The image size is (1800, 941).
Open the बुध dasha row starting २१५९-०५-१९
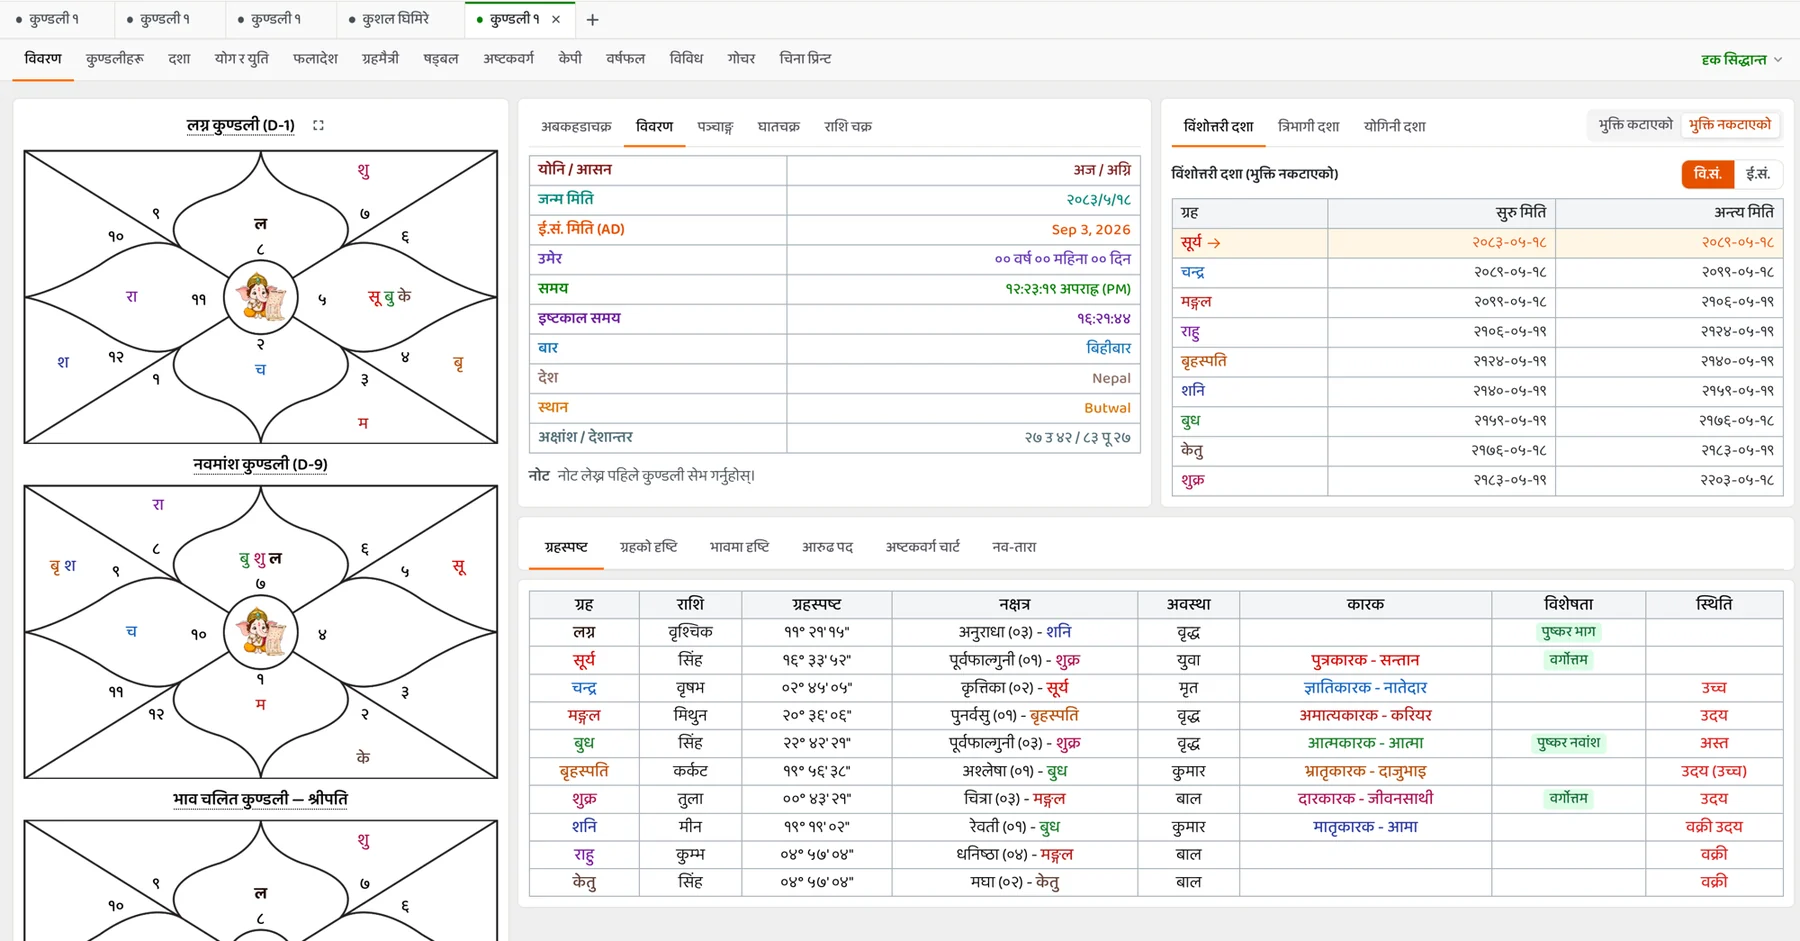(x=1477, y=421)
